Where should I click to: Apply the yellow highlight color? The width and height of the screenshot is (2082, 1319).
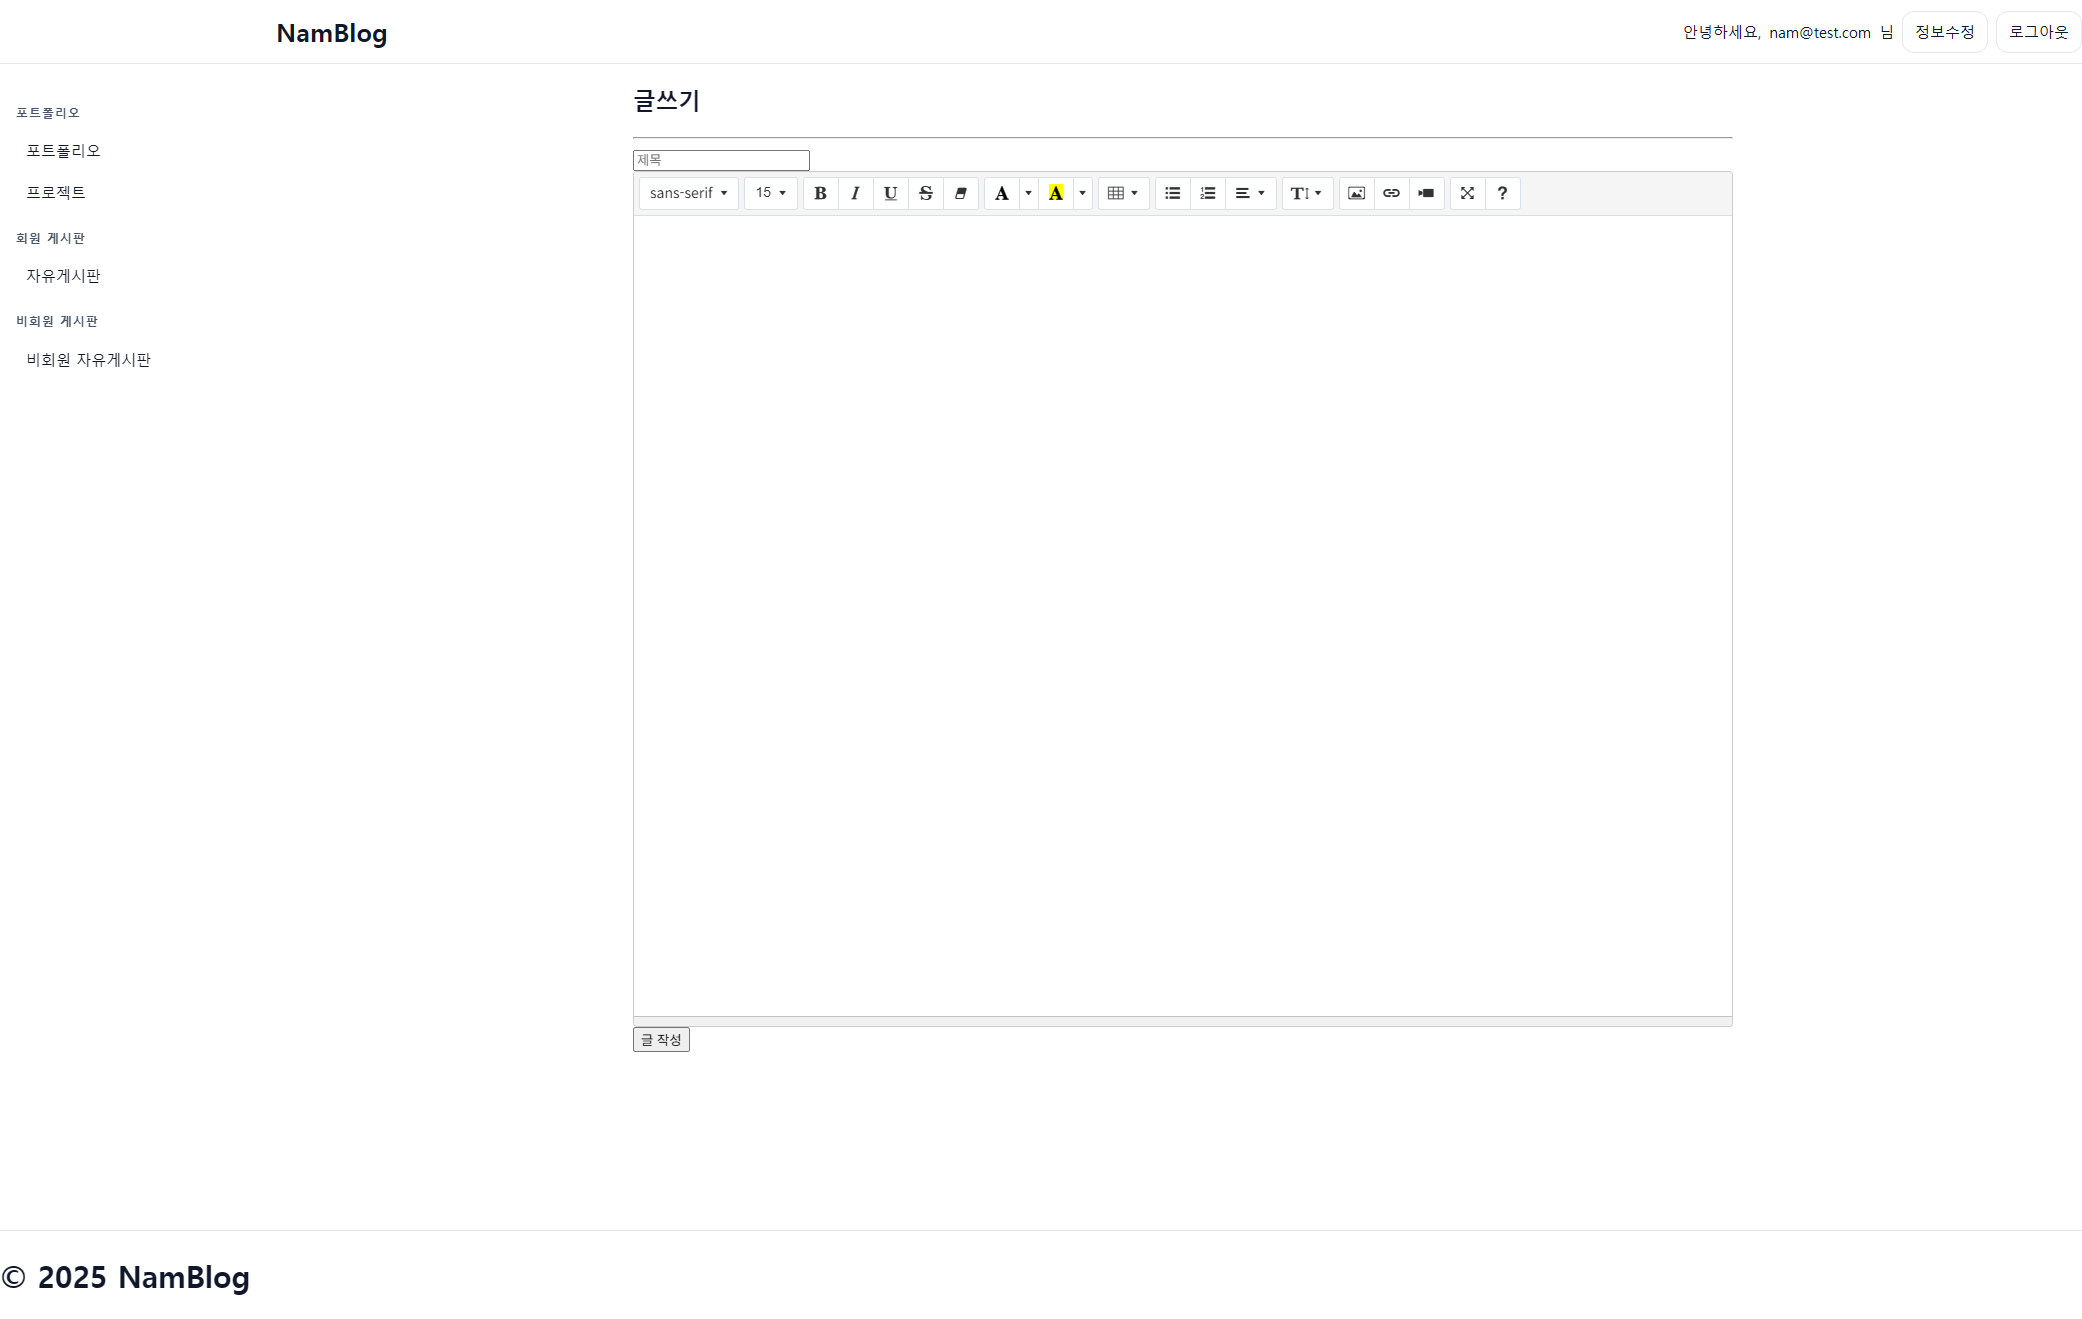1056,193
